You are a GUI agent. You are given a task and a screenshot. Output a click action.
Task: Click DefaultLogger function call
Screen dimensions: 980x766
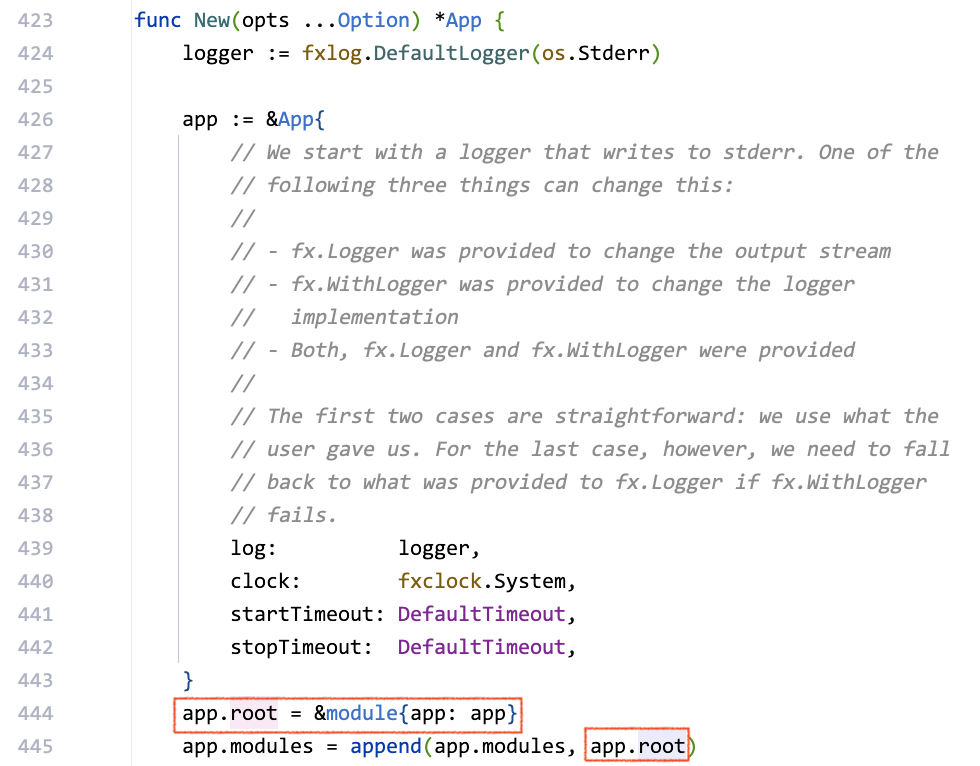451,54
